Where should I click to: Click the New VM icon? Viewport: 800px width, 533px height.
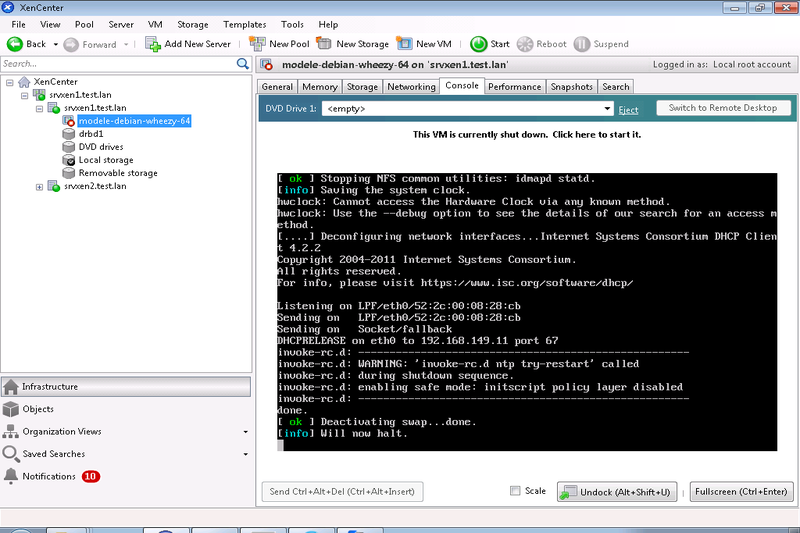[x=404, y=43]
